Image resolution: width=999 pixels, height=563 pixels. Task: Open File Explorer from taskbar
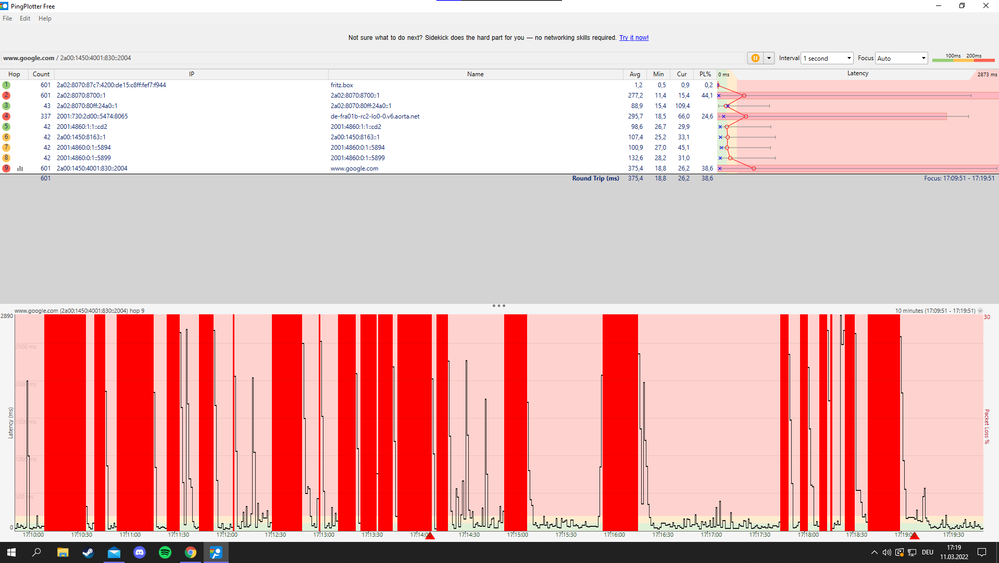pos(62,552)
